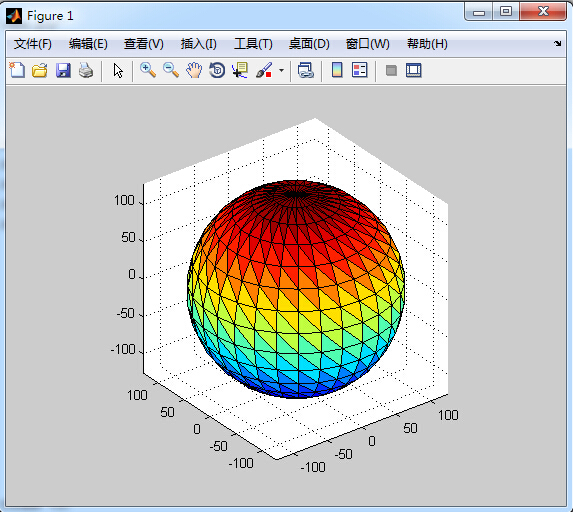Click the New Figure icon
The image size is (573, 512).
tap(17, 70)
